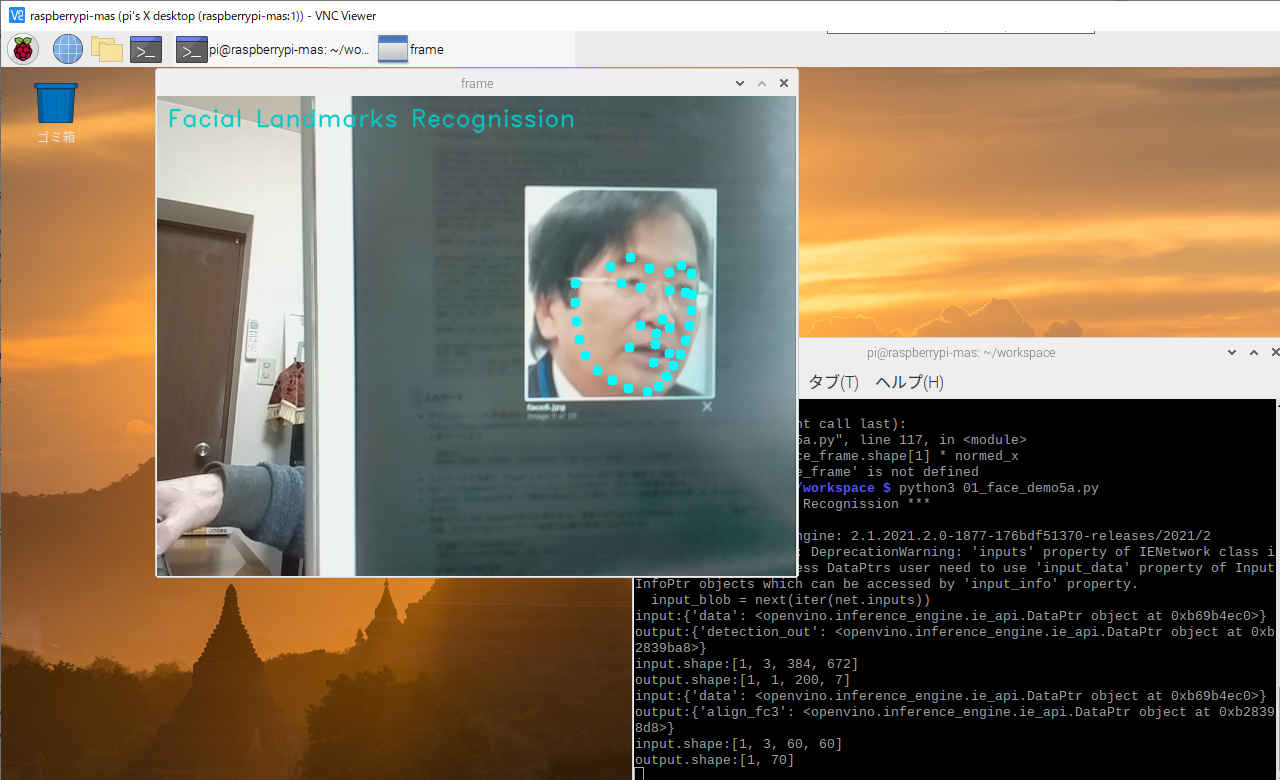This screenshot has height=780, width=1280.
Task: Open the file manager folder icon
Action: [x=106, y=48]
